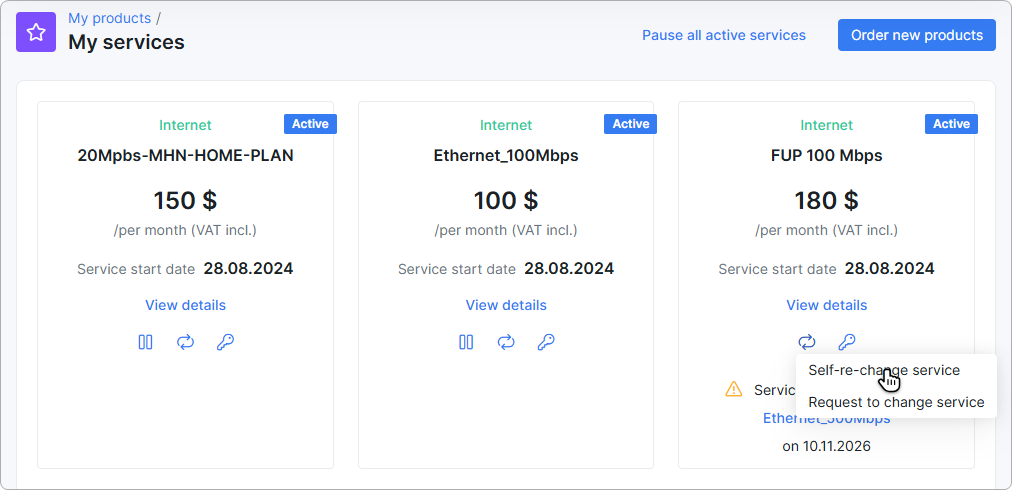1012x490 pixels.
Task: Click the 150 $ price
Action: [x=185, y=200]
